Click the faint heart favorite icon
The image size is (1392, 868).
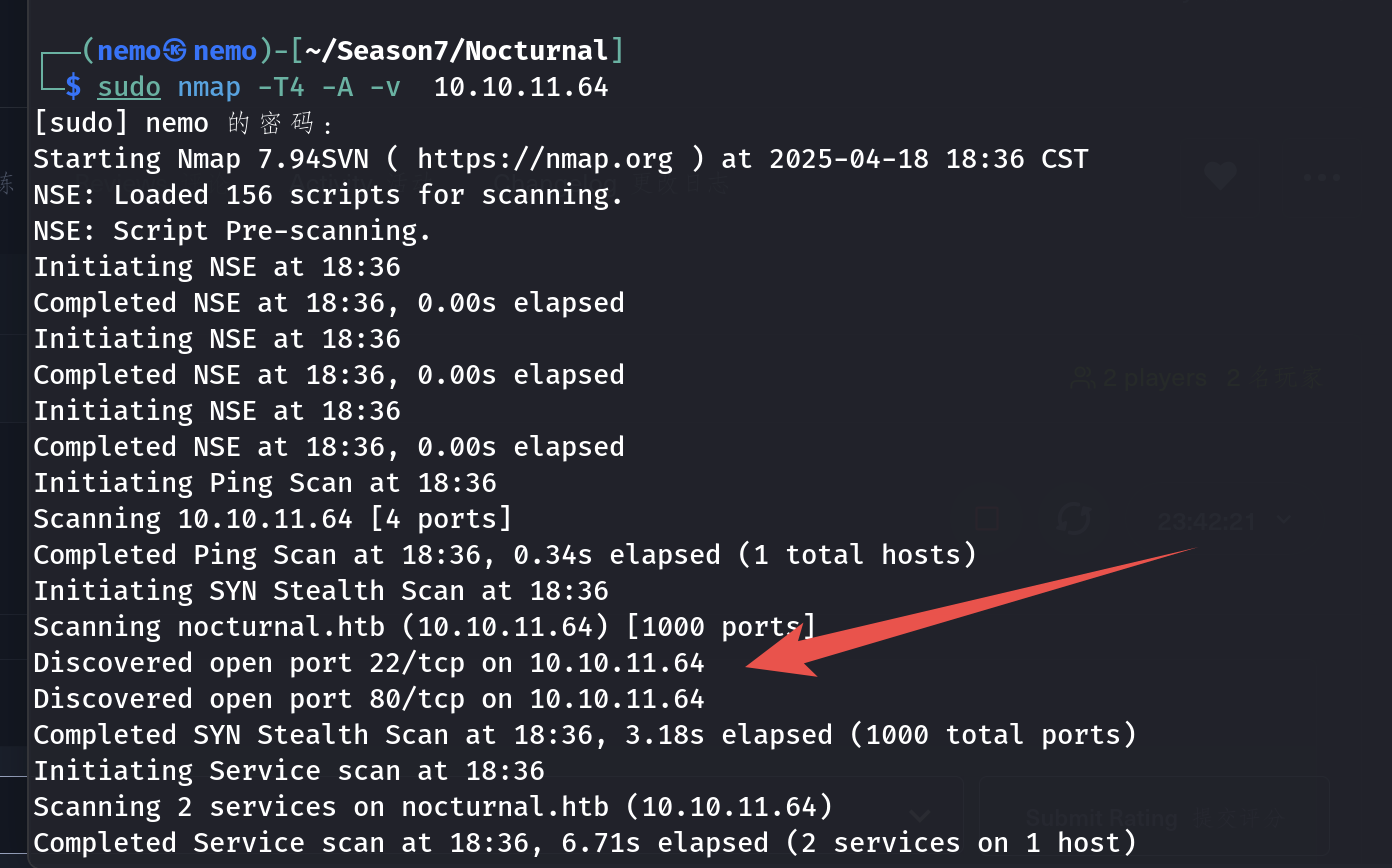[1219, 178]
